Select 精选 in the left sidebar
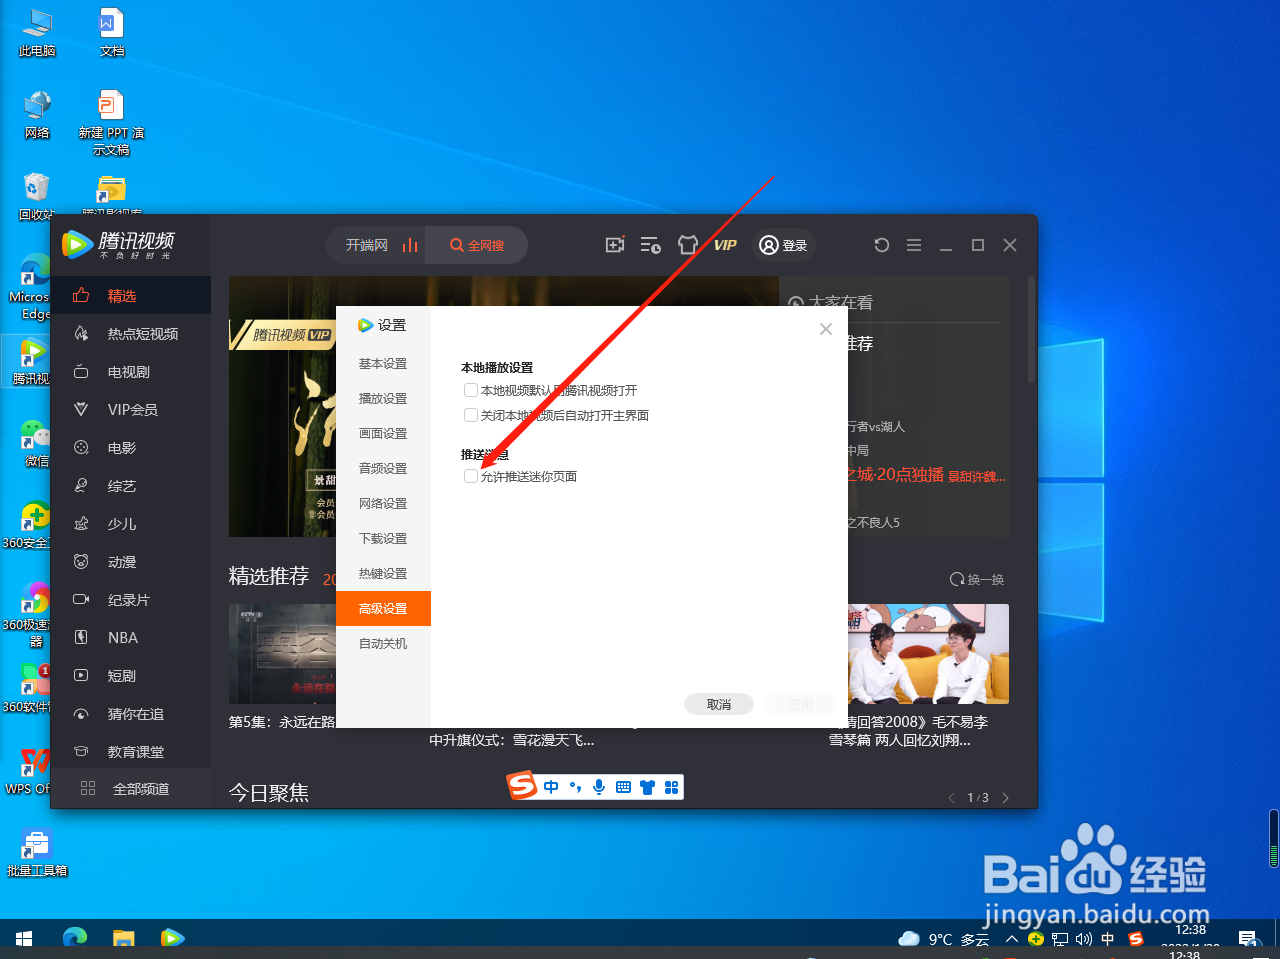The width and height of the screenshot is (1280, 959). [x=131, y=295]
